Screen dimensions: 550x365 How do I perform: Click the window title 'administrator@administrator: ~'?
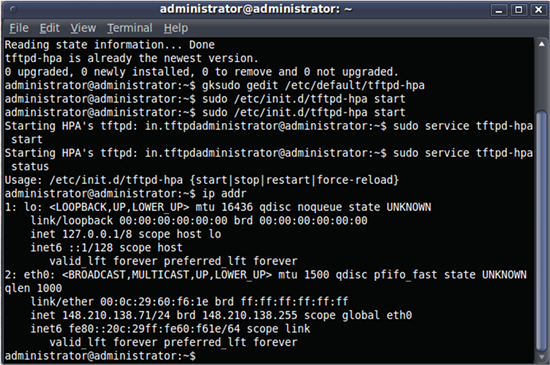point(256,9)
